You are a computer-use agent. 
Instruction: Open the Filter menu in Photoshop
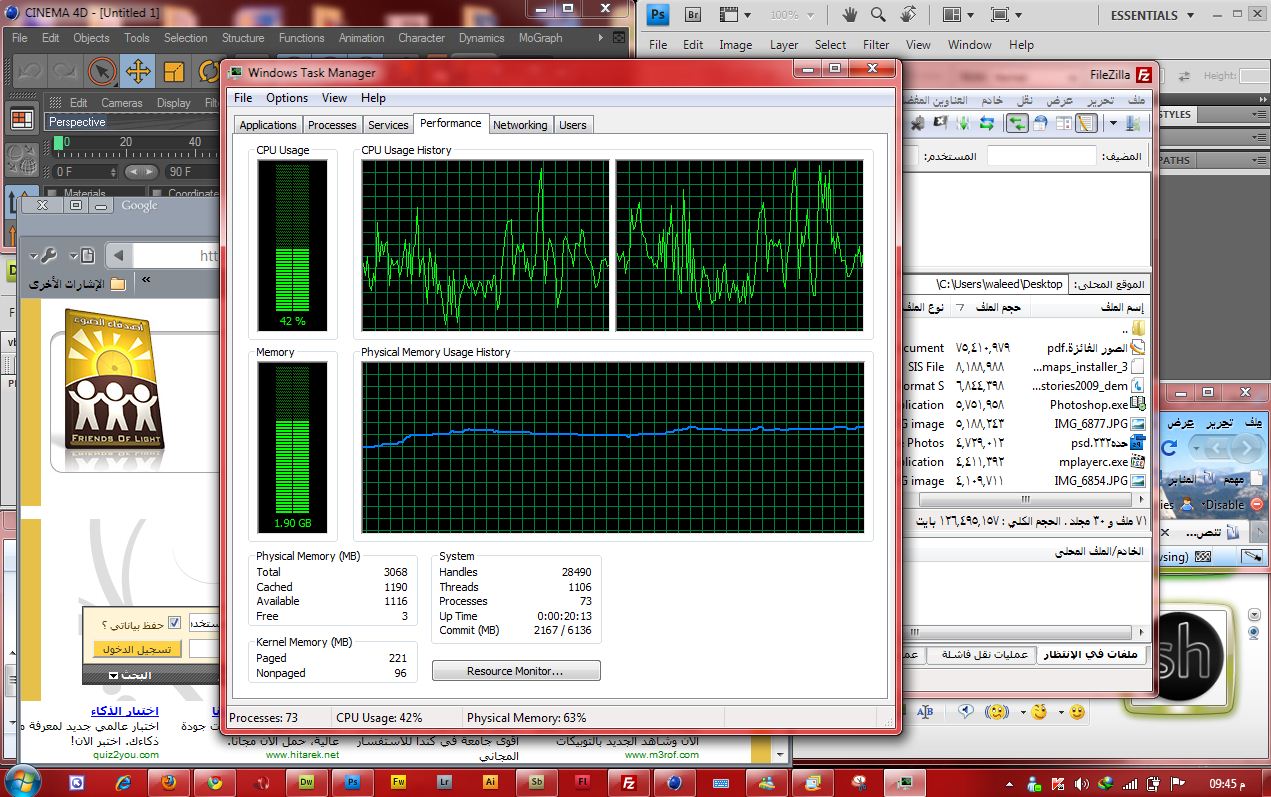click(x=876, y=45)
